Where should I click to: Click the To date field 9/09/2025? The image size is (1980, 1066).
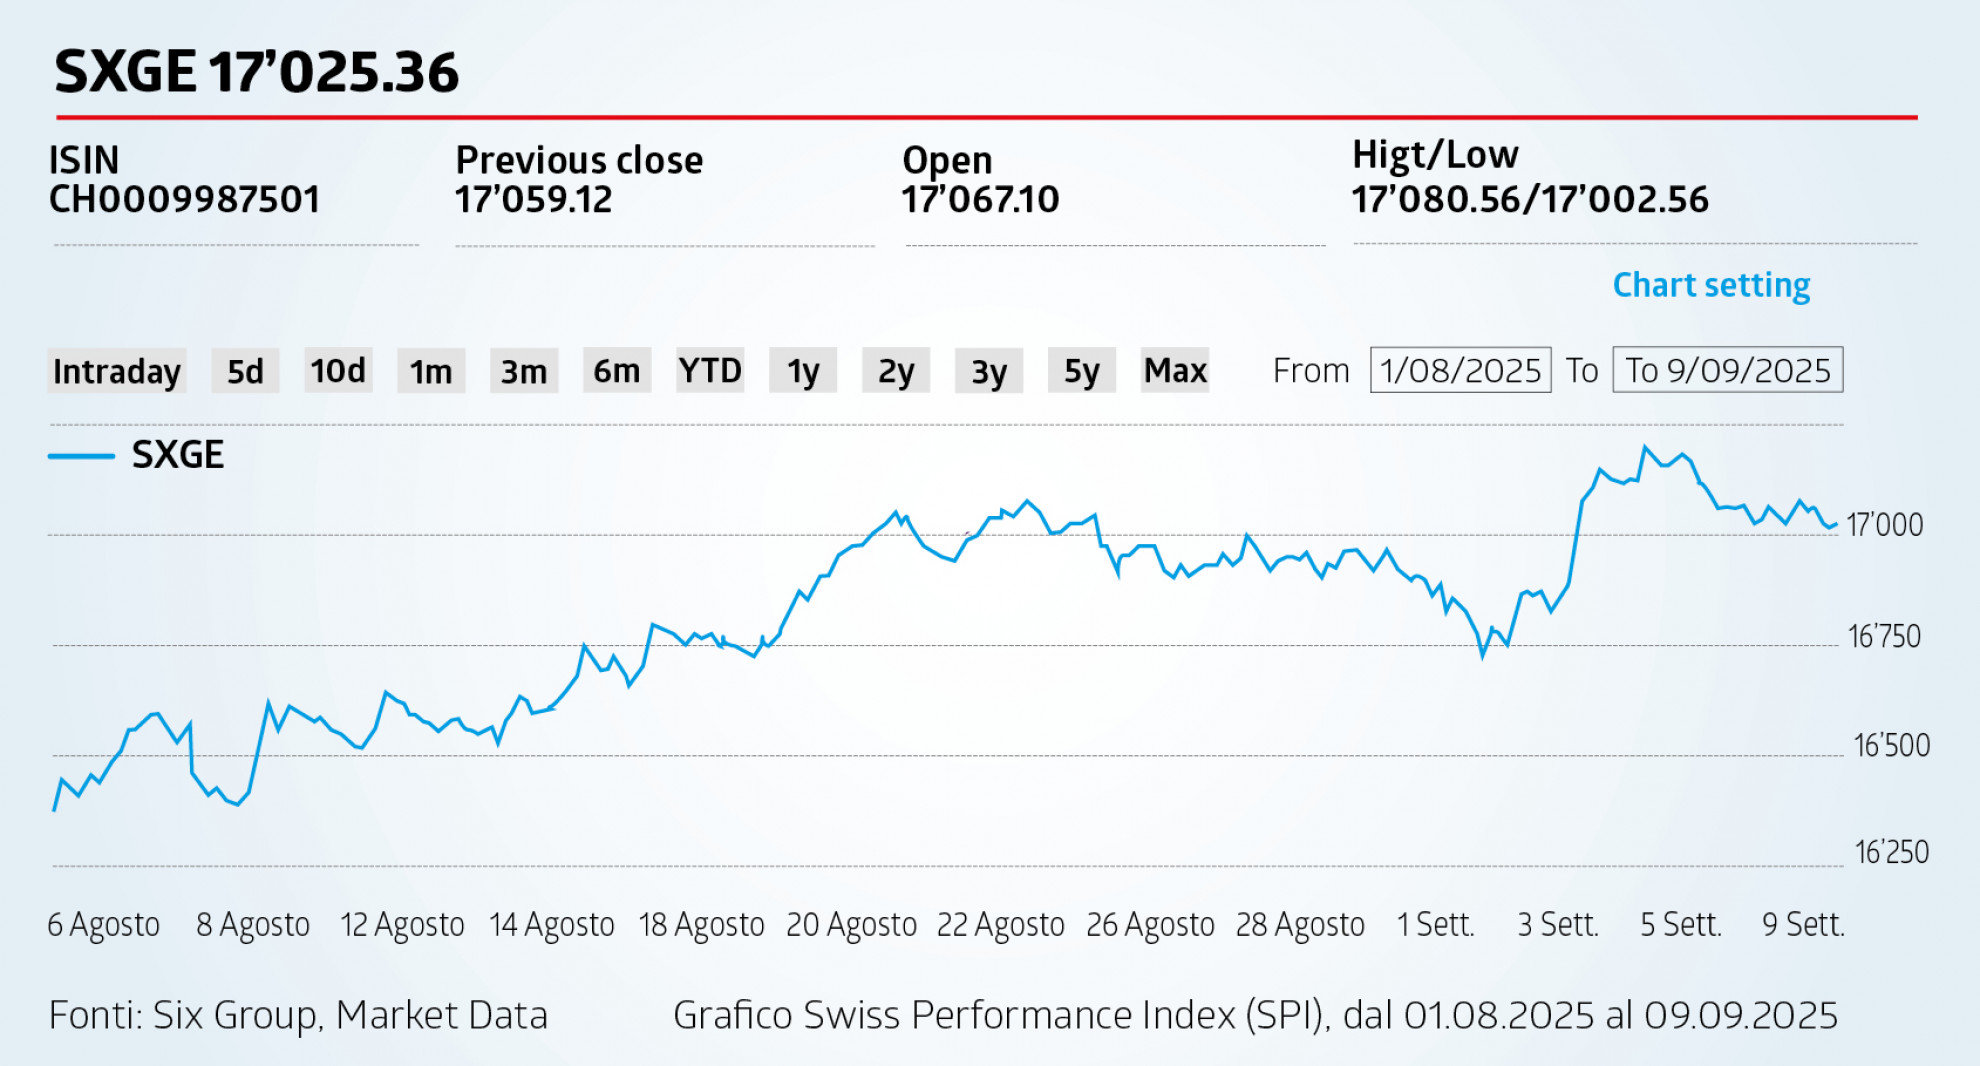1727,371
